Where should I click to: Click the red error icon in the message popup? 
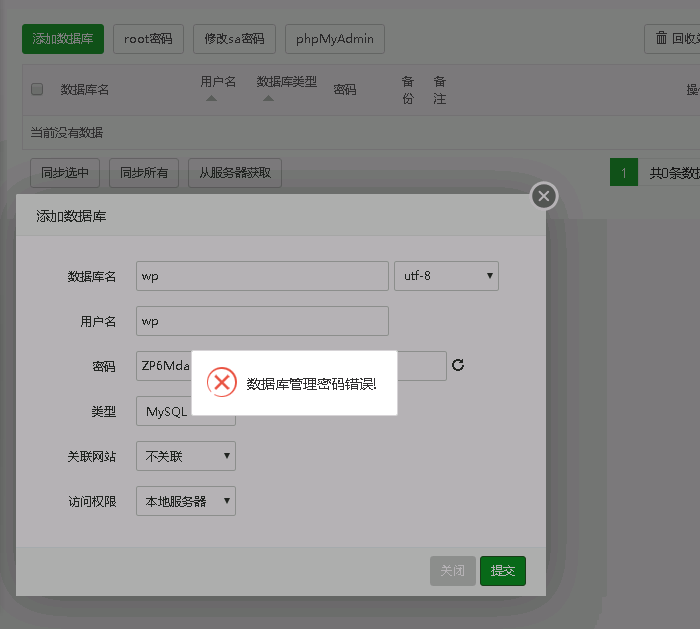click(x=221, y=382)
